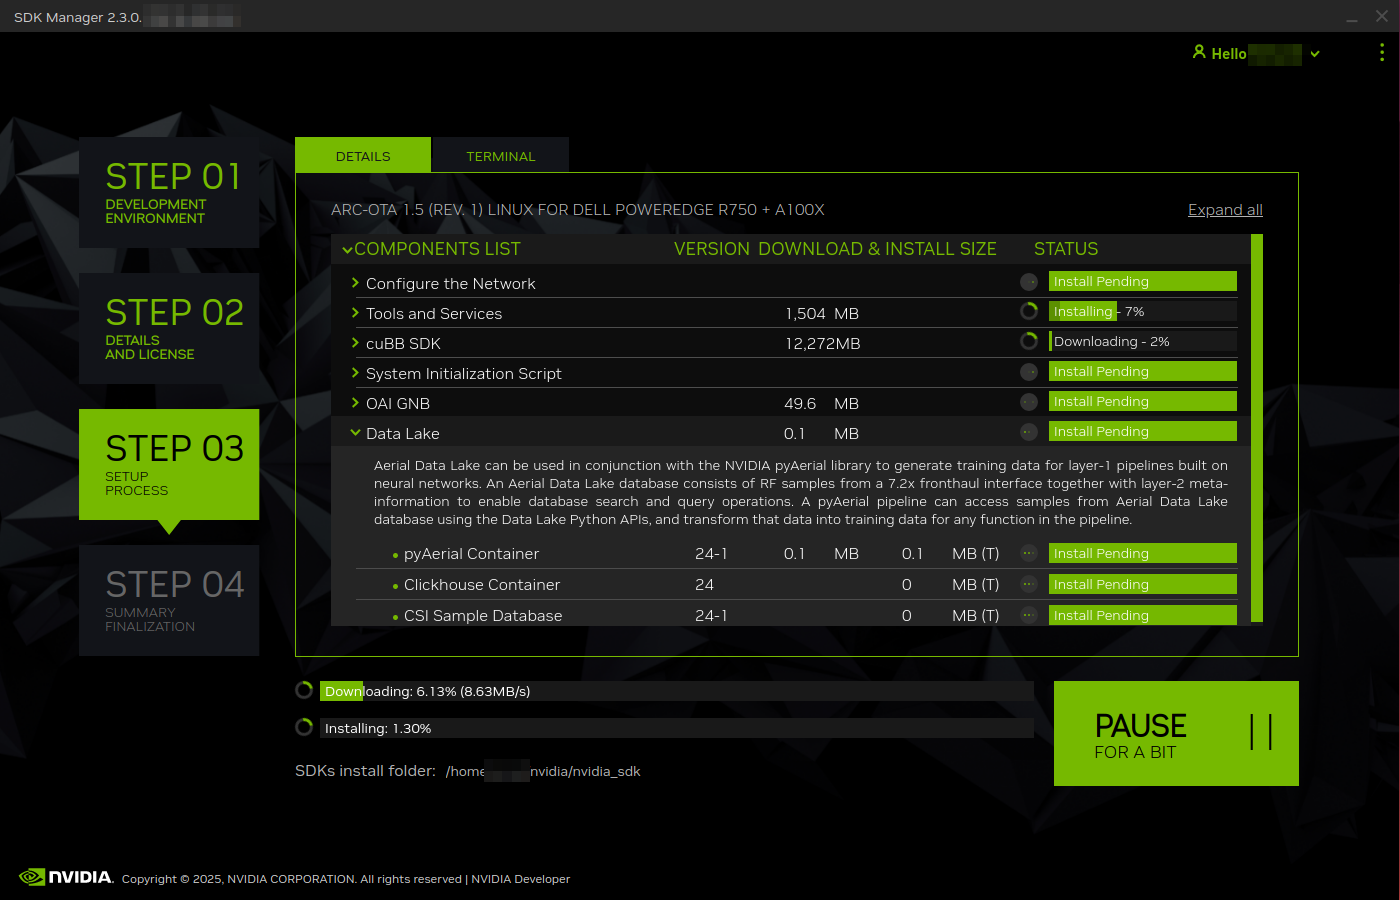The height and width of the screenshot is (900, 1400).
Task: Click the components list green scrollbar
Action: [x=1257, y=428]
